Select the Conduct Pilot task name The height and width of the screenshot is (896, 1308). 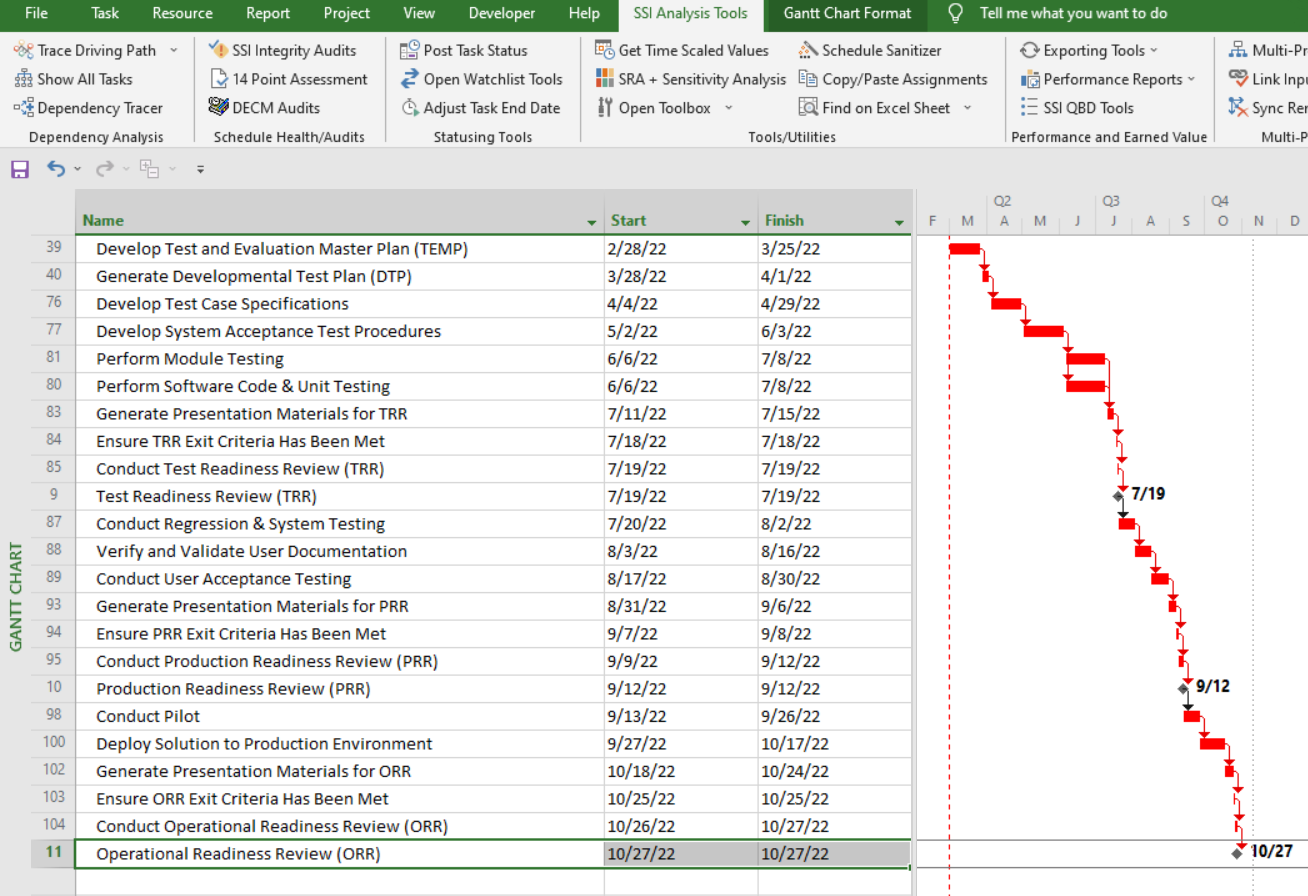click(148, 717)
